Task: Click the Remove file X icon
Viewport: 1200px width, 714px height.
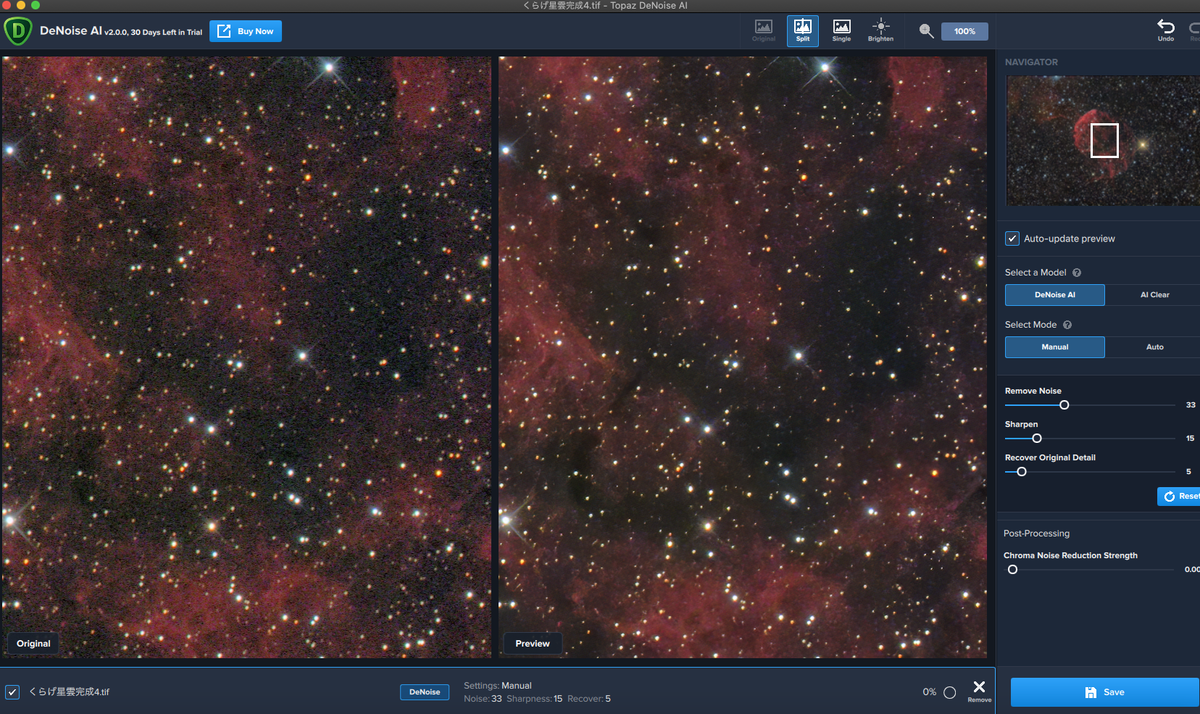Action: (979, 688)
